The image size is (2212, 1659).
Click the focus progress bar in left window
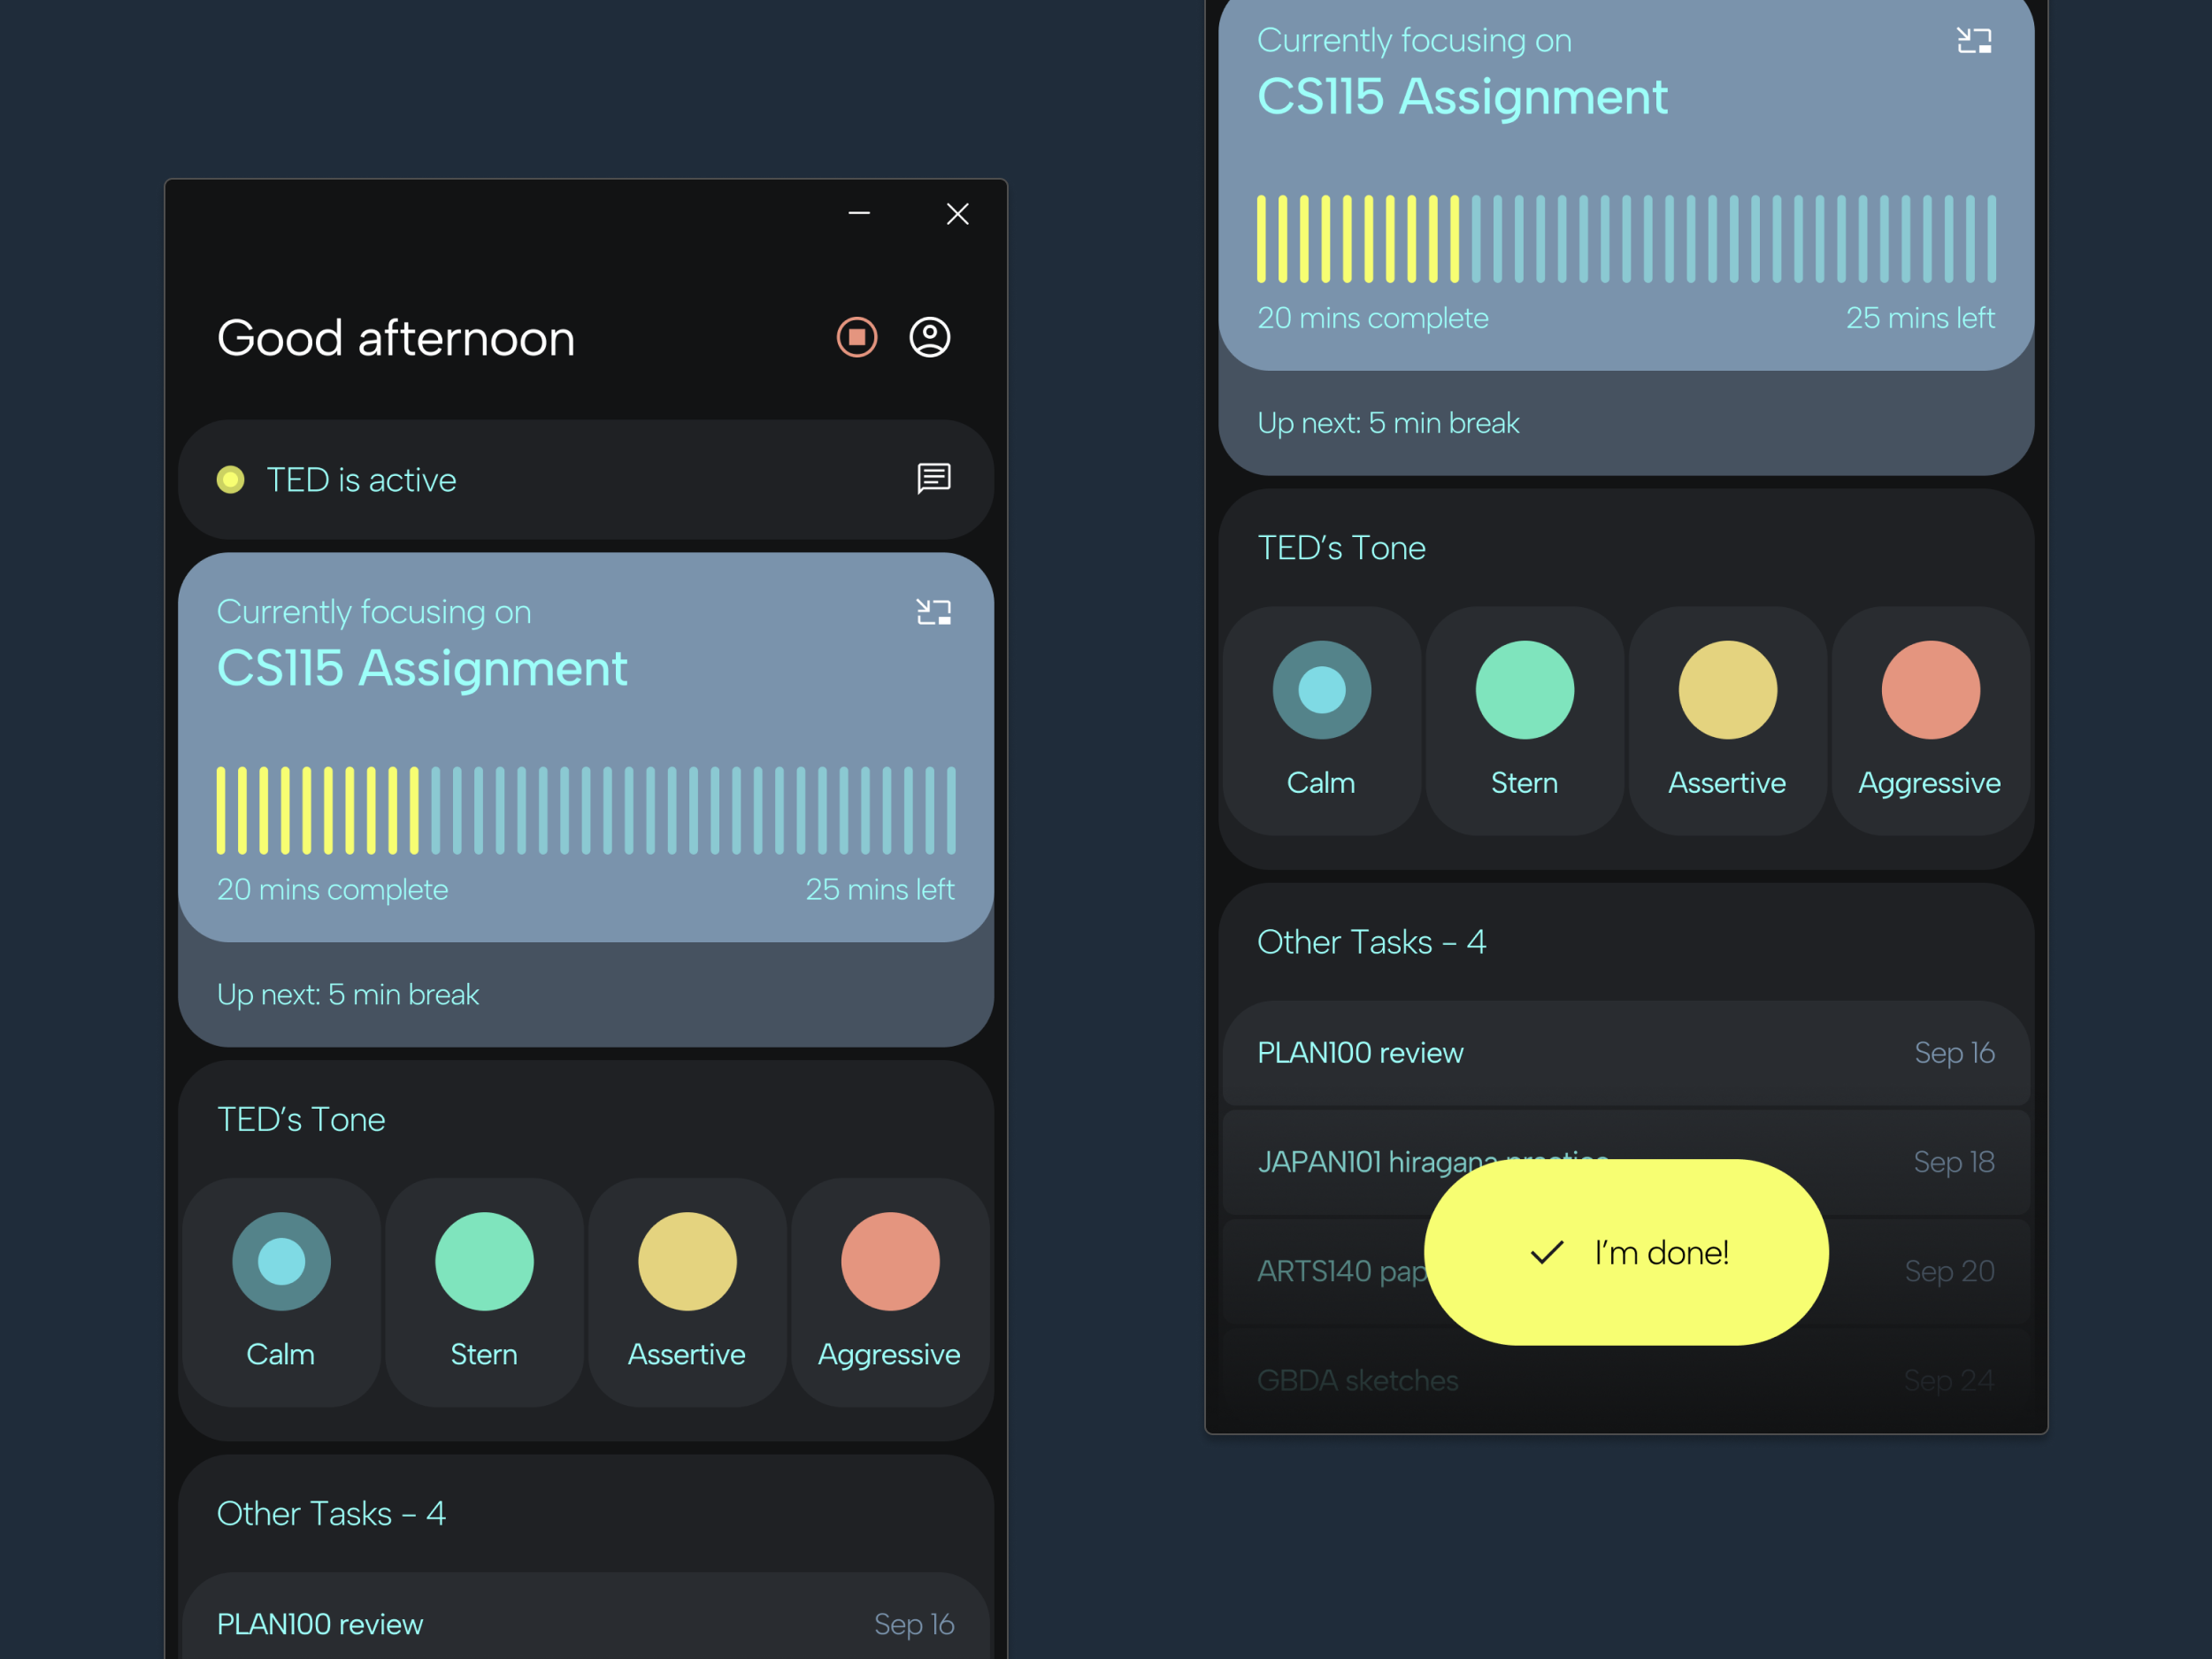click(585, 810)
